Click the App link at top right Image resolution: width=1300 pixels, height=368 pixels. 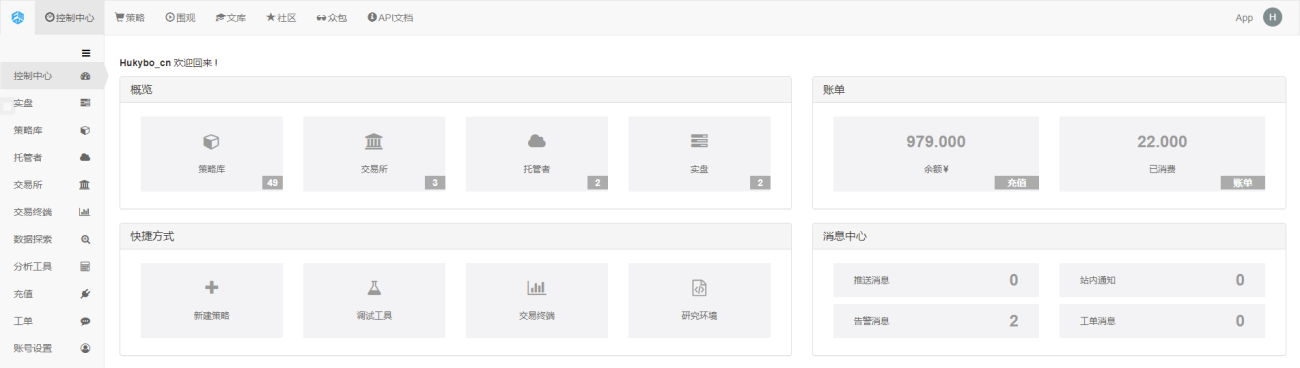click(1244, 18)
